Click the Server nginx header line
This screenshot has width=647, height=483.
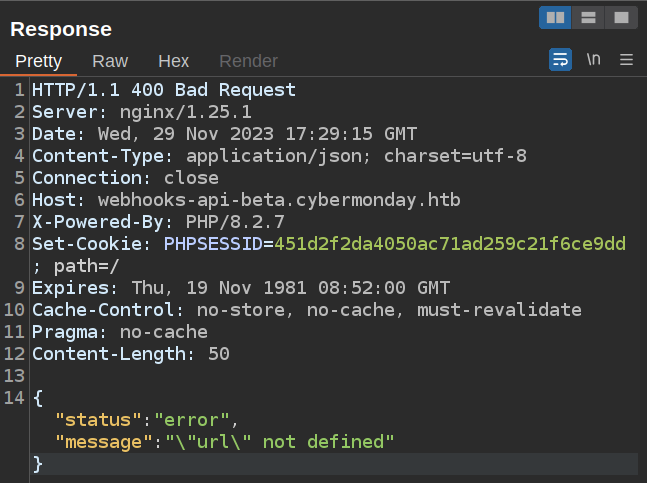[142, 112]
